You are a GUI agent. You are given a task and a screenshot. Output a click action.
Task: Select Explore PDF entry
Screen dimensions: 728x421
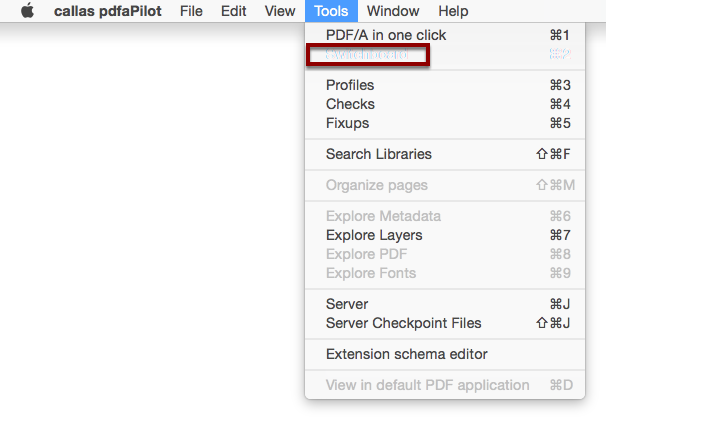[x=445, y=254]
